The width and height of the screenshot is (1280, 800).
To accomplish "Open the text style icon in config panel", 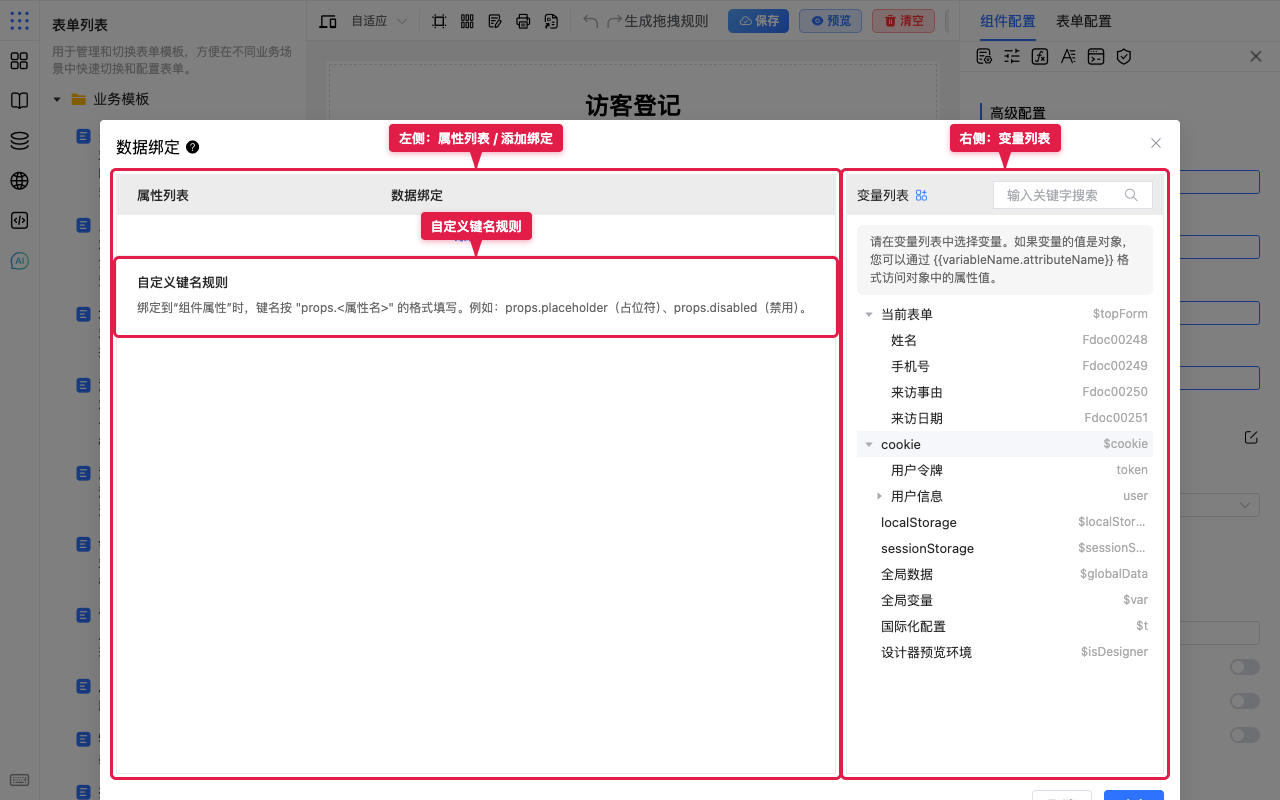I will click(x=1068, y=56).
